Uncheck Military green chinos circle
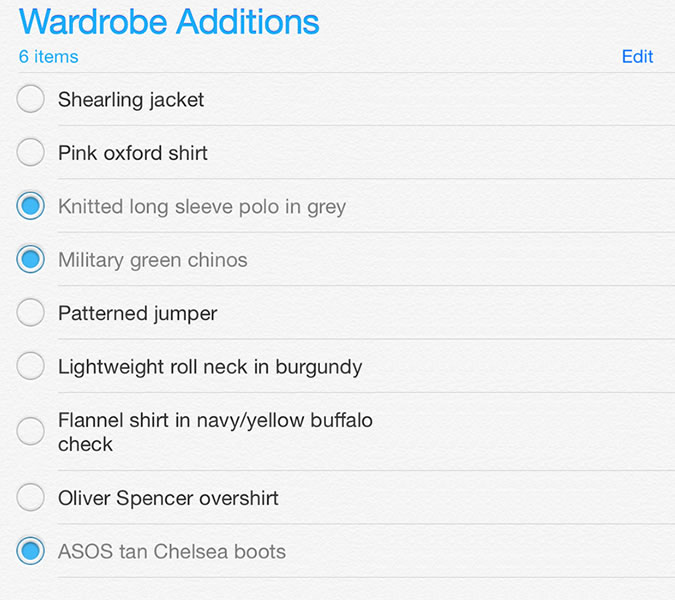This screenshot has height=600, width=675. [30, 259]
